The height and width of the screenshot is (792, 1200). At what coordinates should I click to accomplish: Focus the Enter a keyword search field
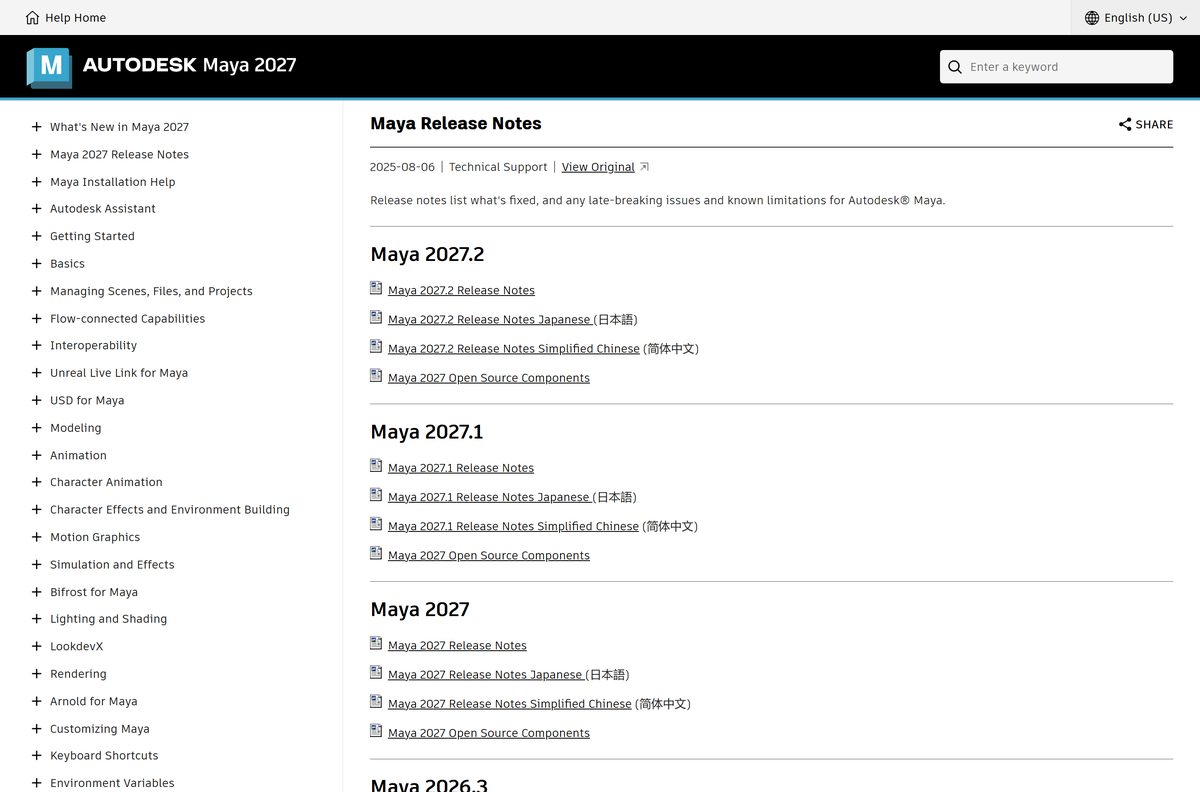pyautogui.click(x=1056, y=67)
